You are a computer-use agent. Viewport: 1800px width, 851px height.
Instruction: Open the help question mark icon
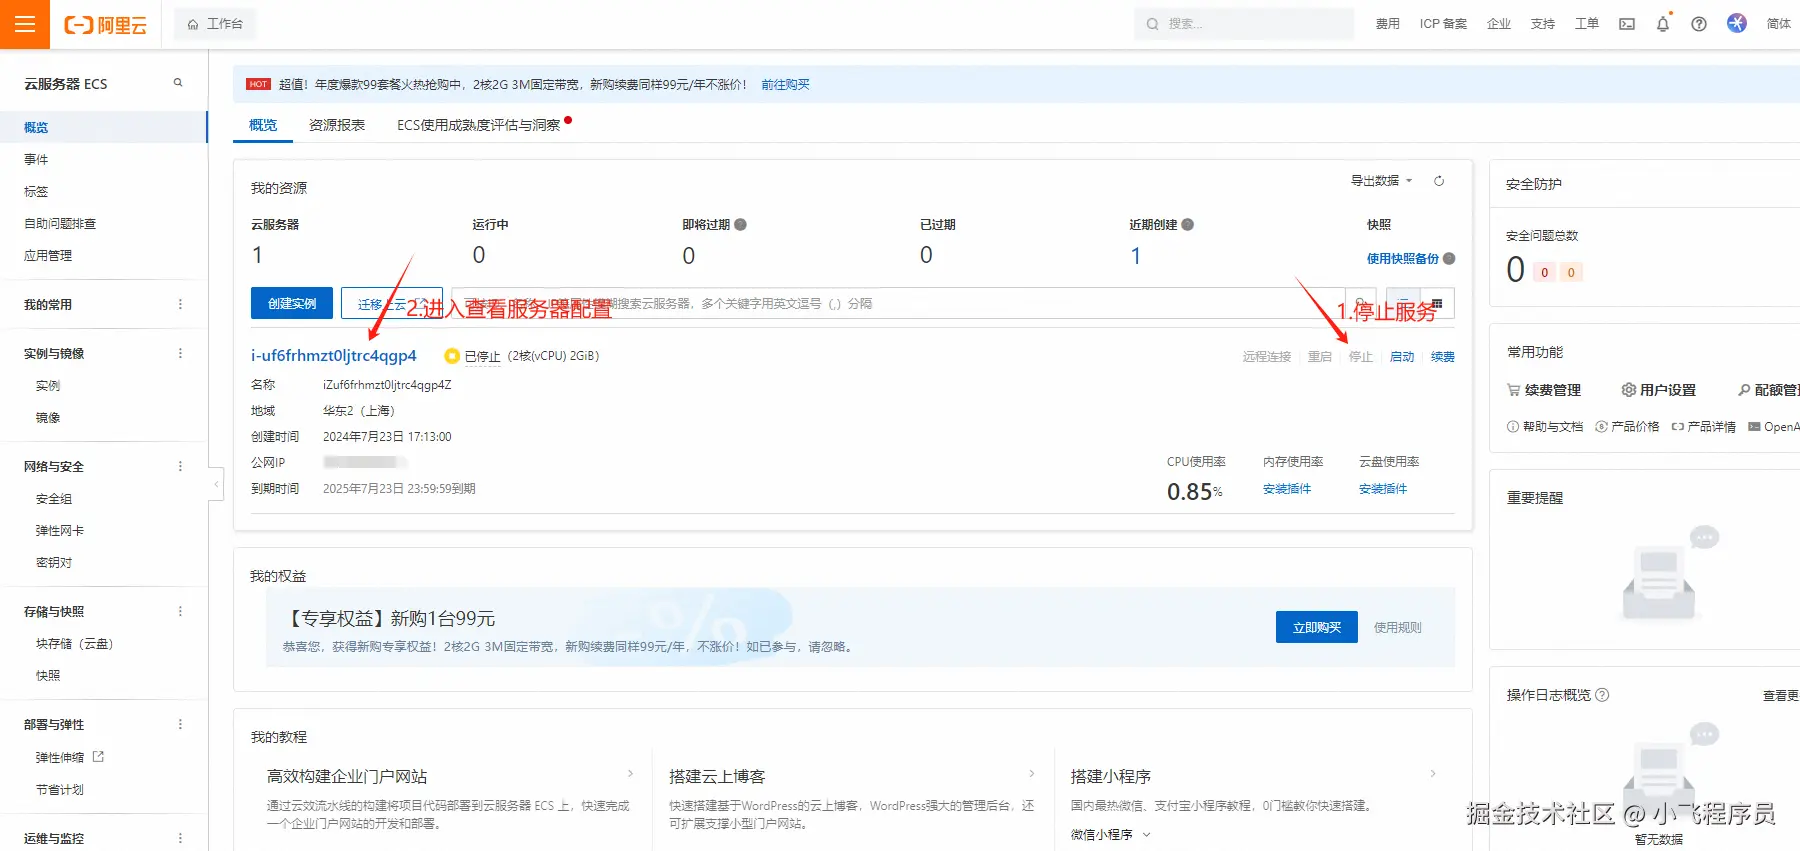coord(1699,24)
